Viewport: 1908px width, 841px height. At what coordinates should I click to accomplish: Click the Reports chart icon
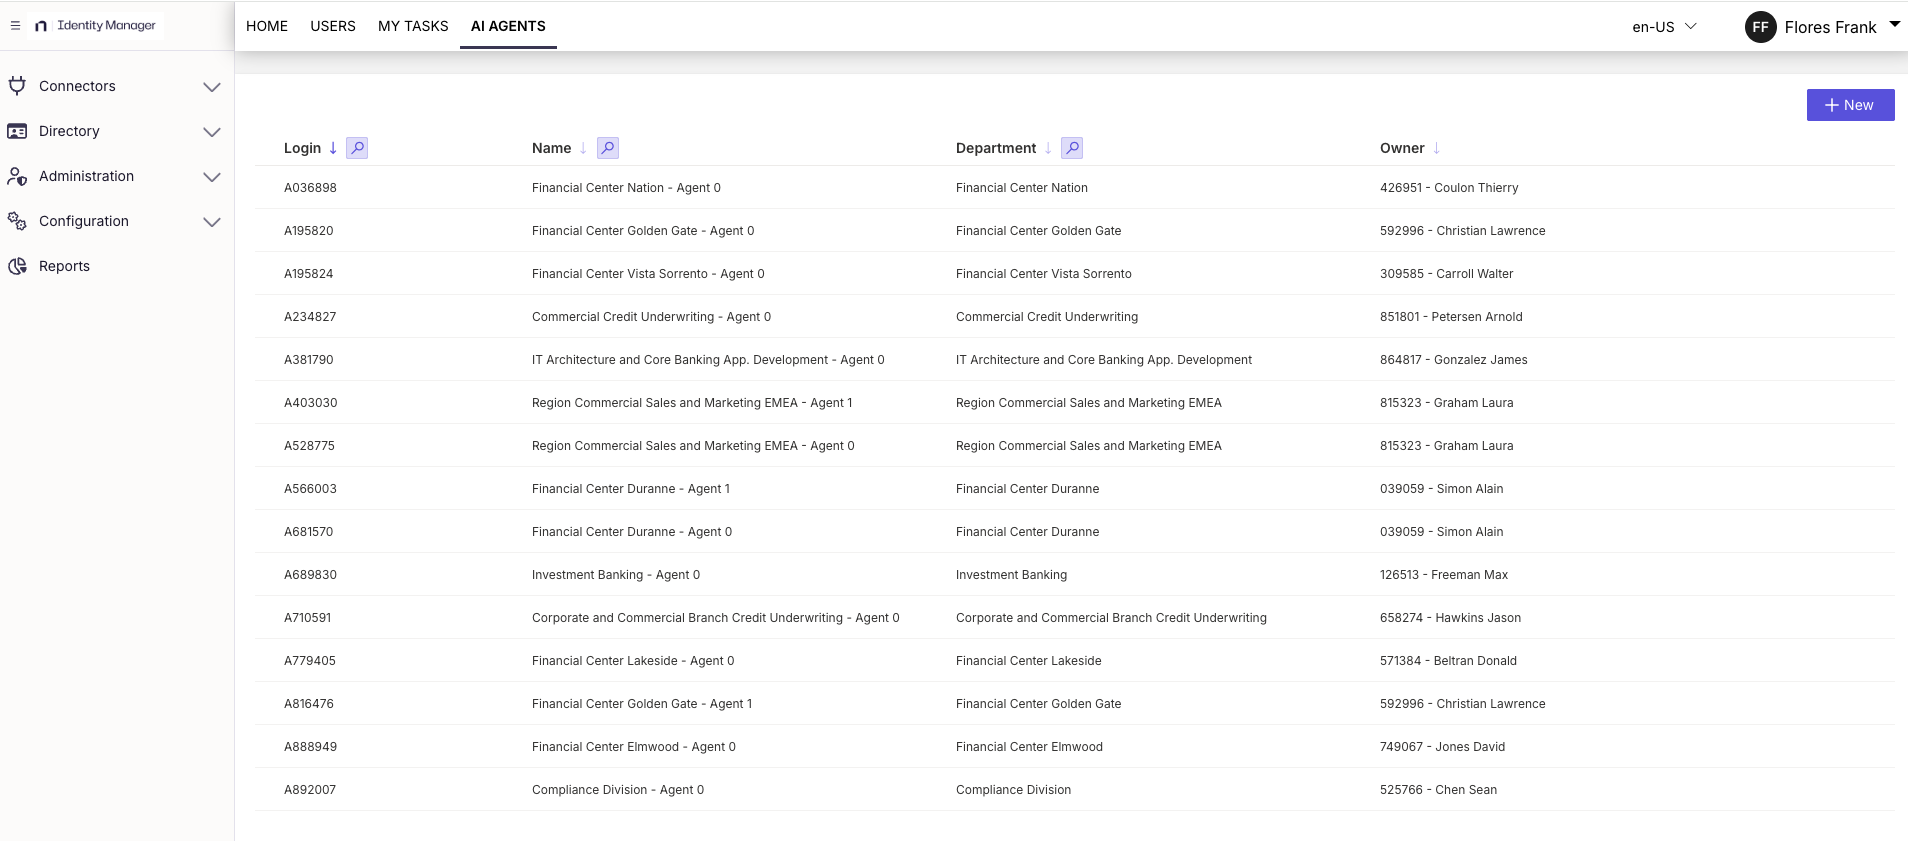[x=17, y=266]
